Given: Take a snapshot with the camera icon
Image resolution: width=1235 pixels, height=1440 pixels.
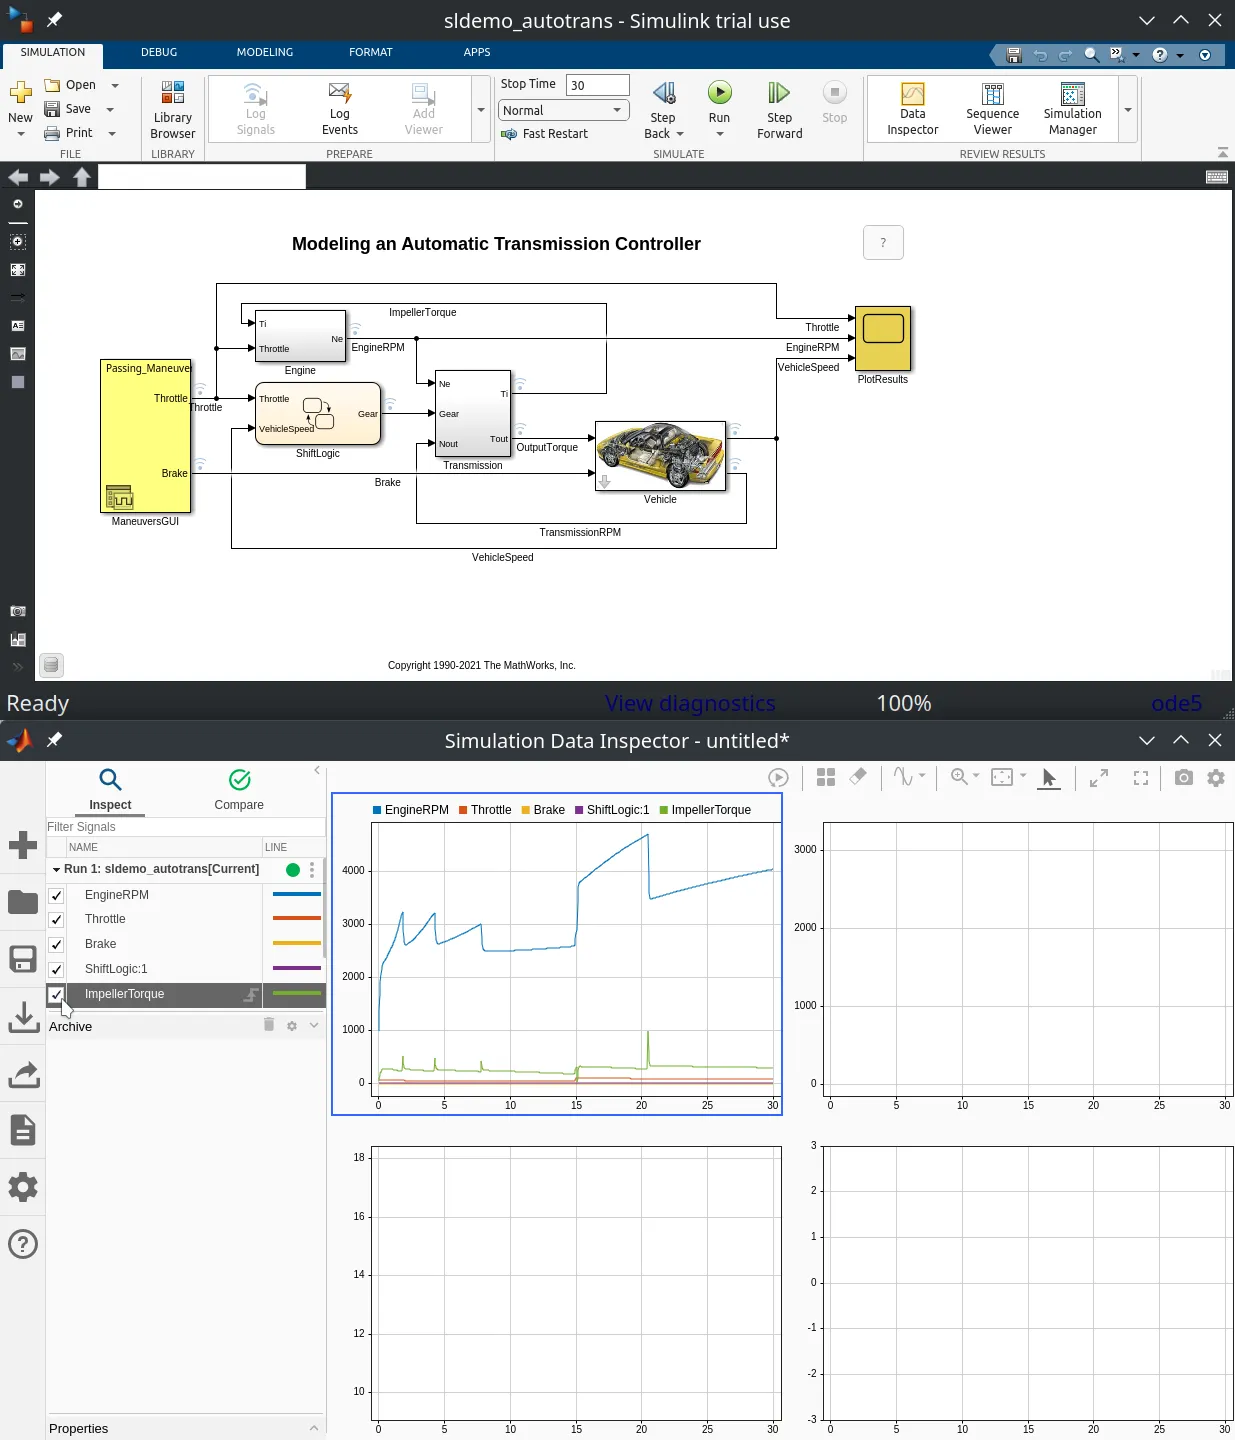Looking at the screenshot, I should coord(1184,777).
